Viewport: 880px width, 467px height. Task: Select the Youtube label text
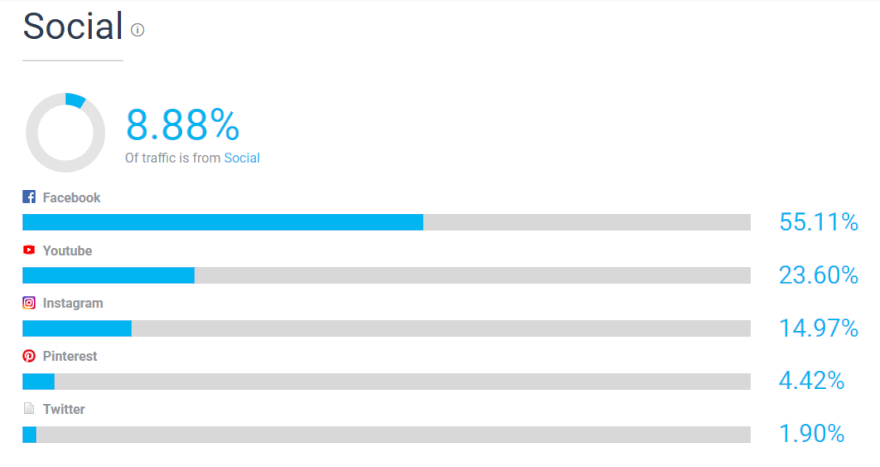click(x=67, y=250)
